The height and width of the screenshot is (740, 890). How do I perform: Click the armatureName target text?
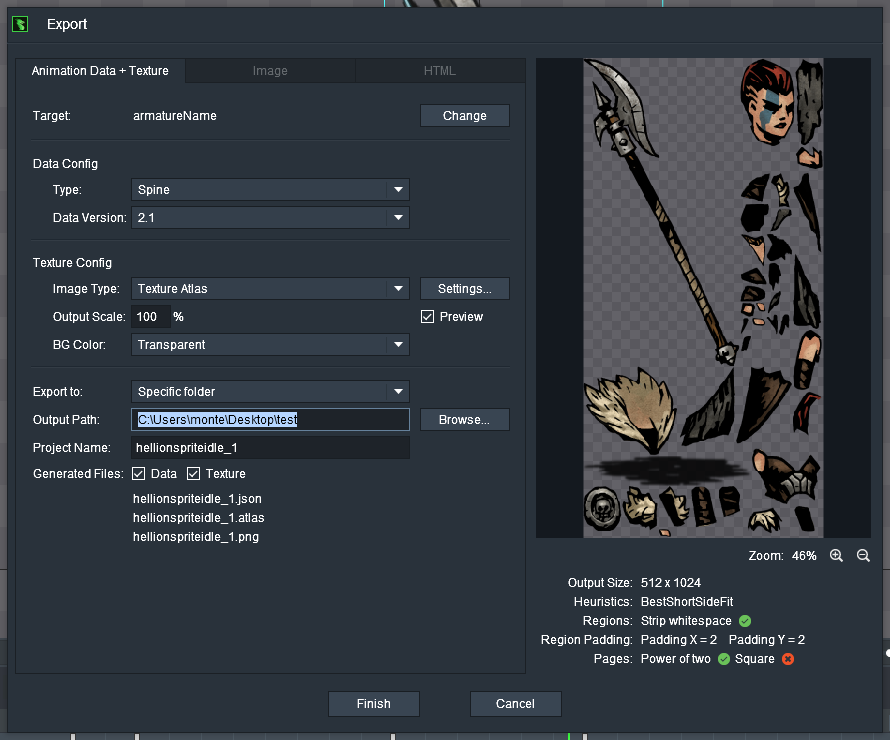(175, 116)
